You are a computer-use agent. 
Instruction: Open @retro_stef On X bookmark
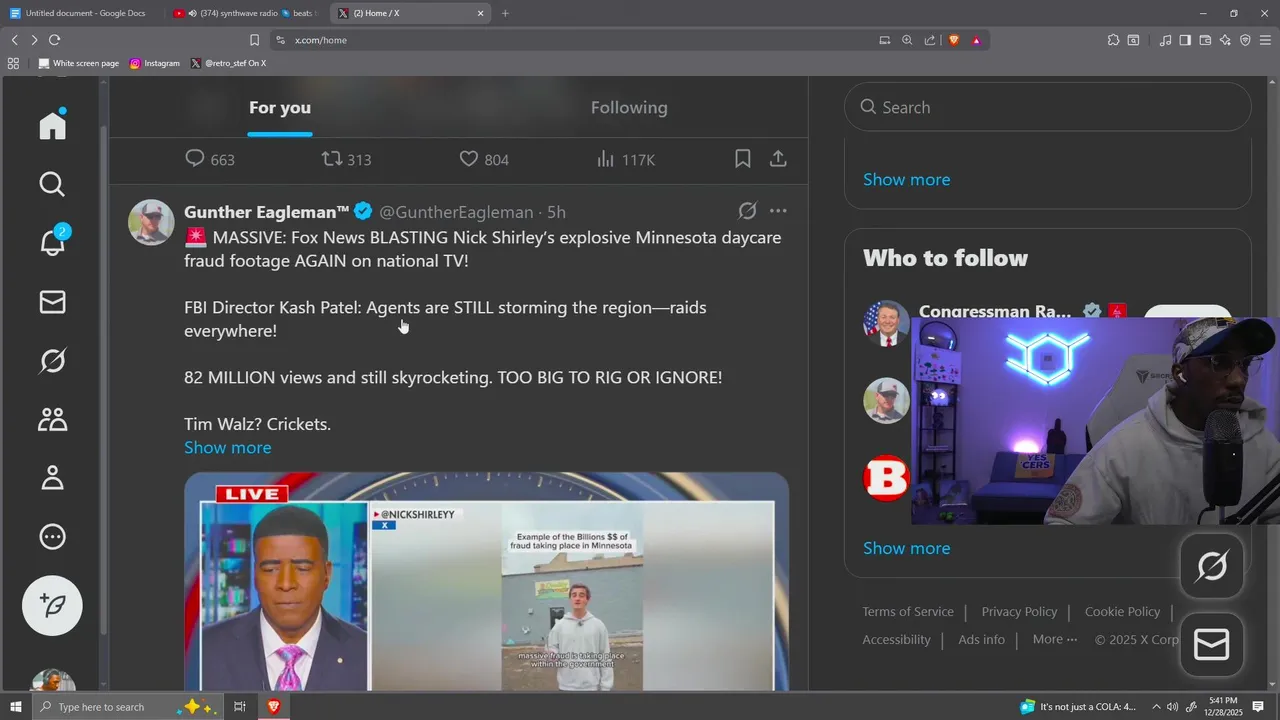tap(228, 63)
